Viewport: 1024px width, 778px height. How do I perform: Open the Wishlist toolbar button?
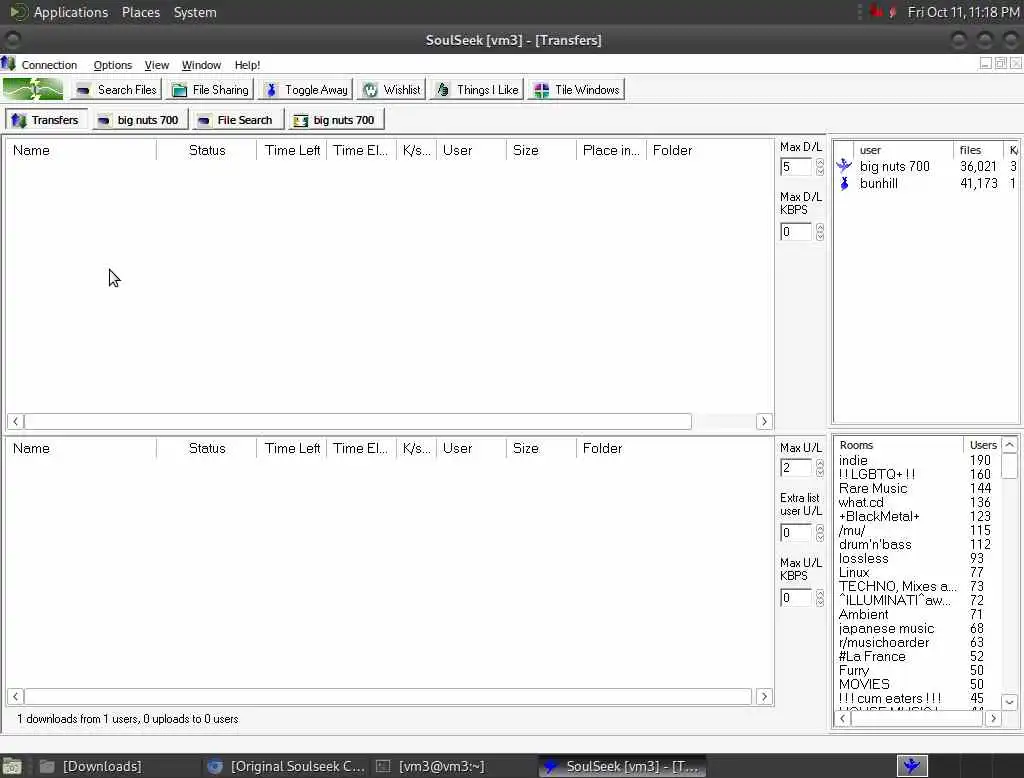click(391, 89)
